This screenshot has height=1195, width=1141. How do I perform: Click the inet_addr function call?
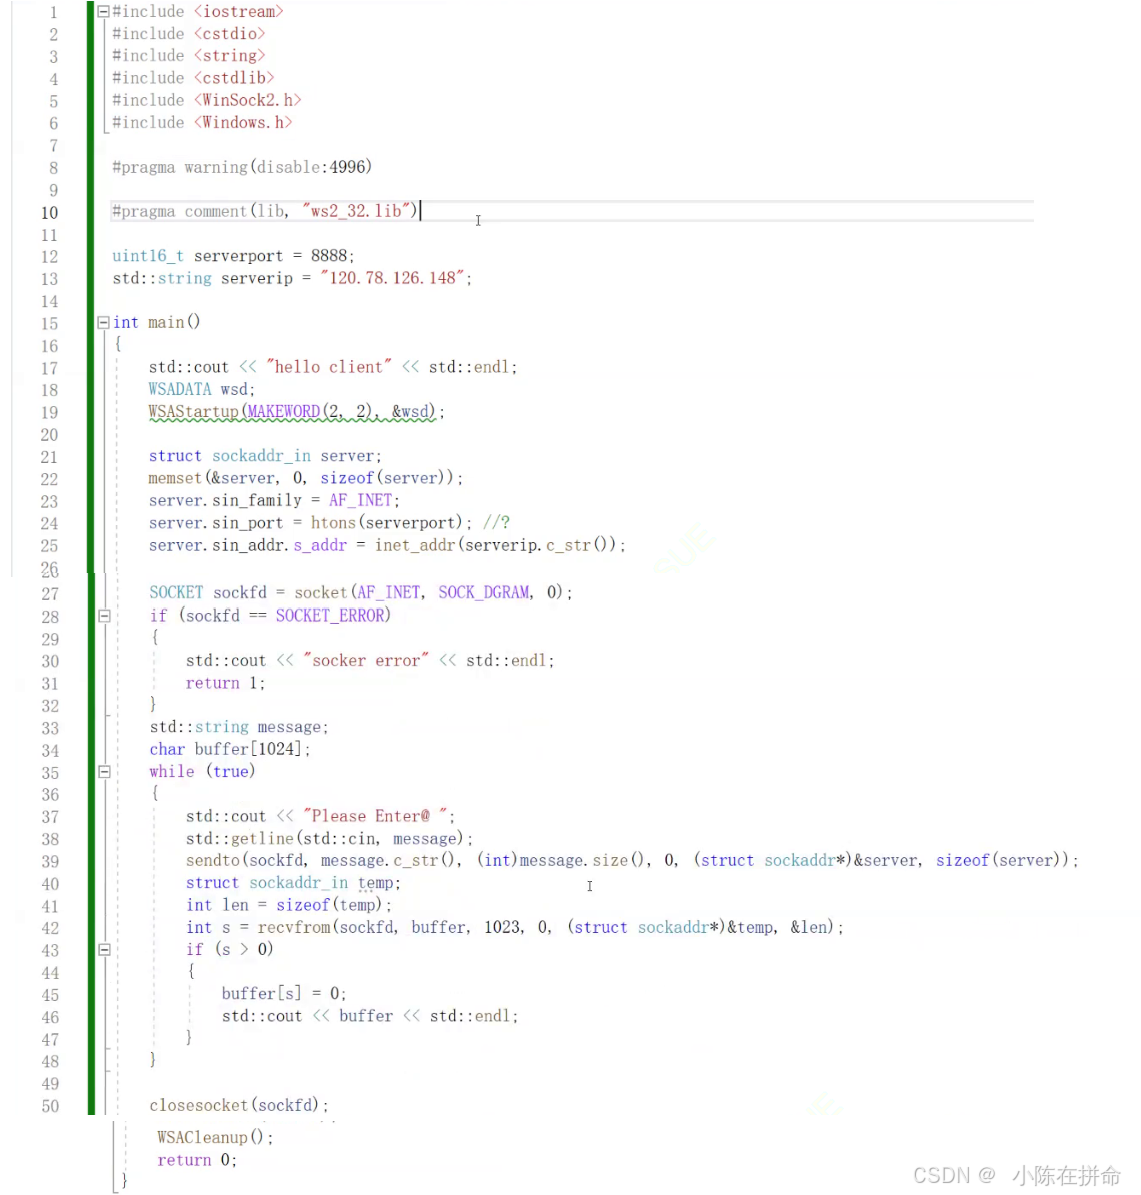[415, 545]
